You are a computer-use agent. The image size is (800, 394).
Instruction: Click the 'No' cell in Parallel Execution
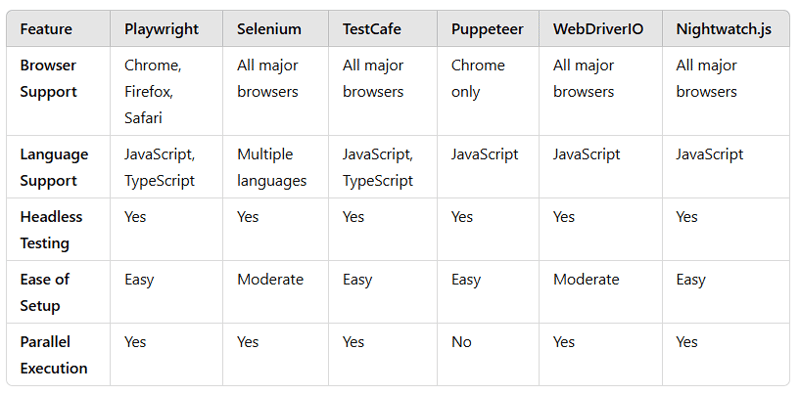(461, 342)
